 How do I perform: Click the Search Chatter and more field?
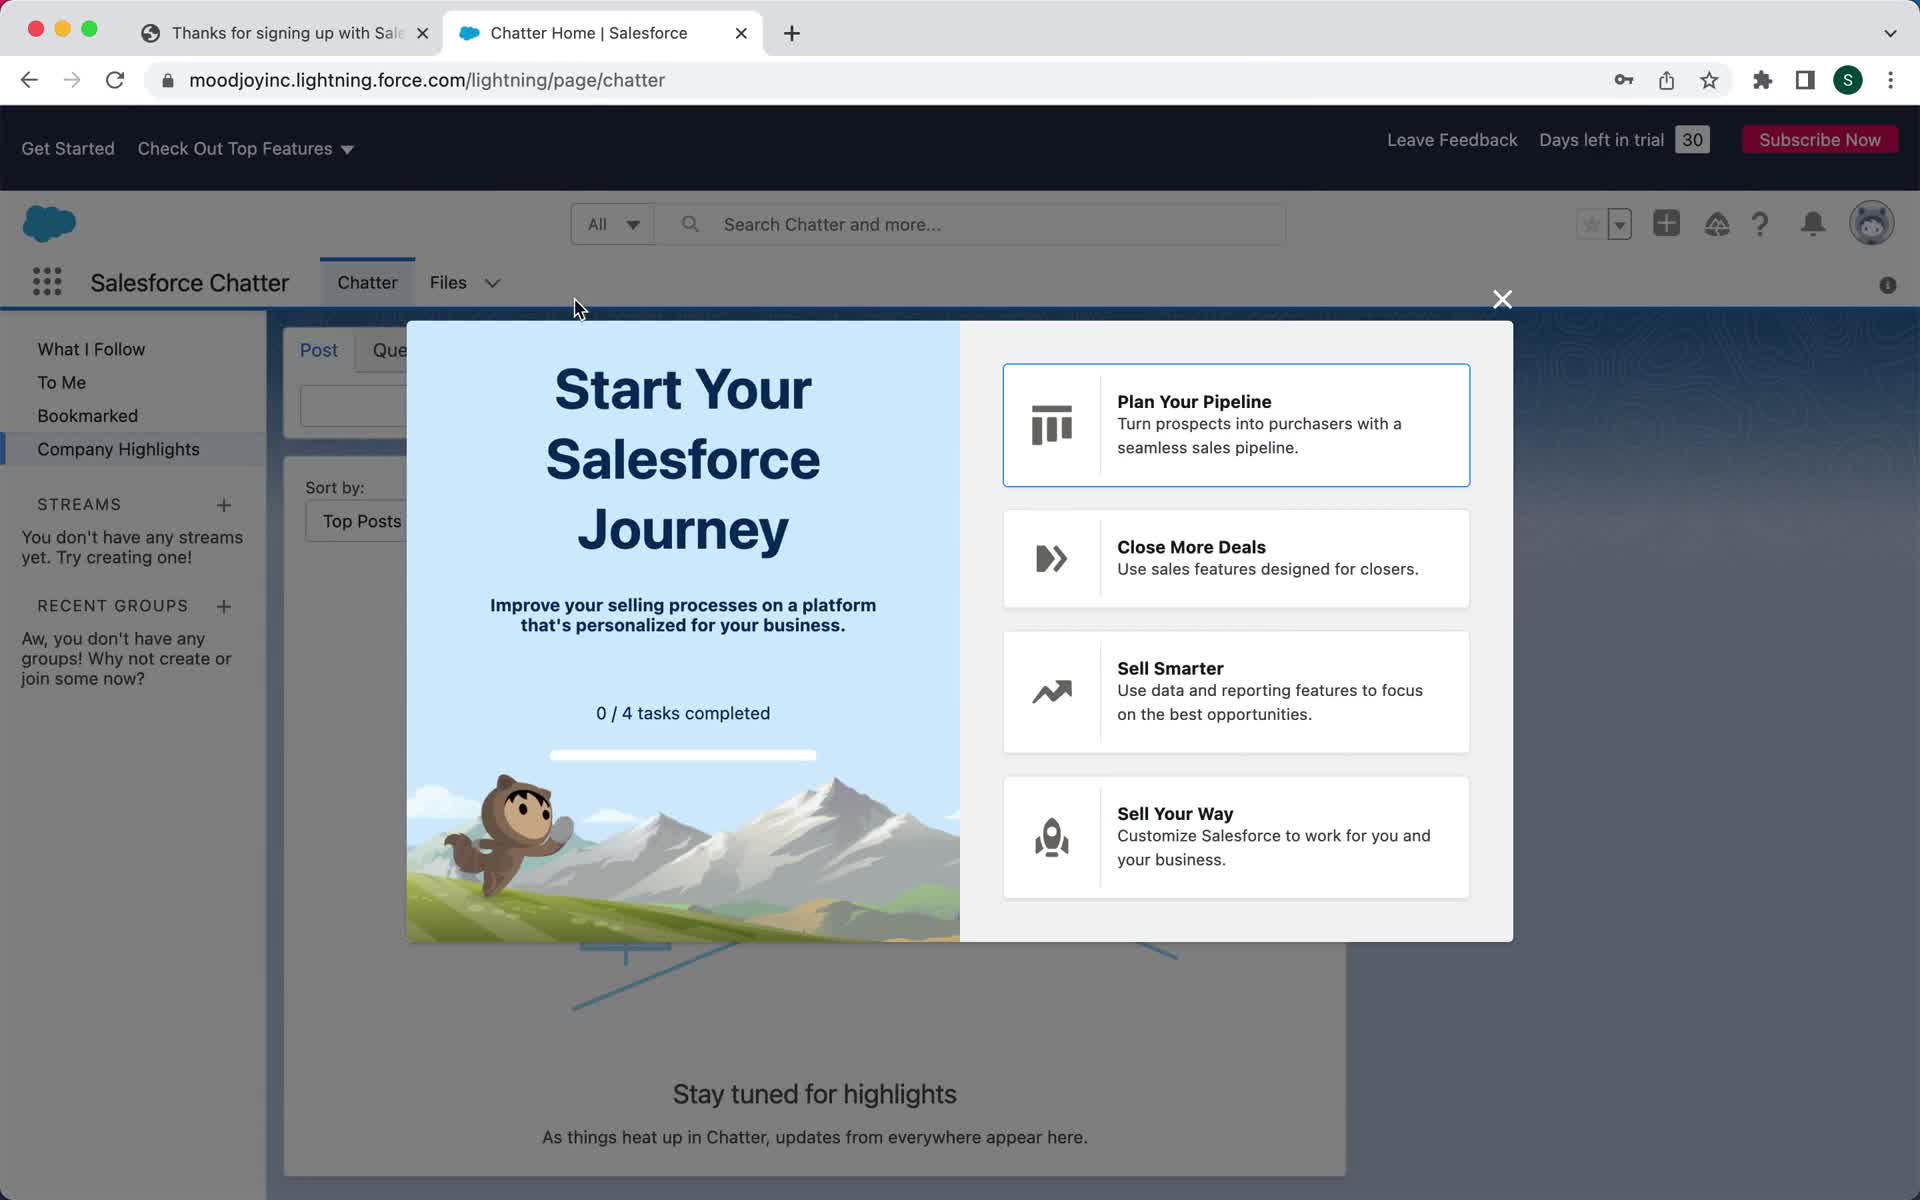click(970, 224)
